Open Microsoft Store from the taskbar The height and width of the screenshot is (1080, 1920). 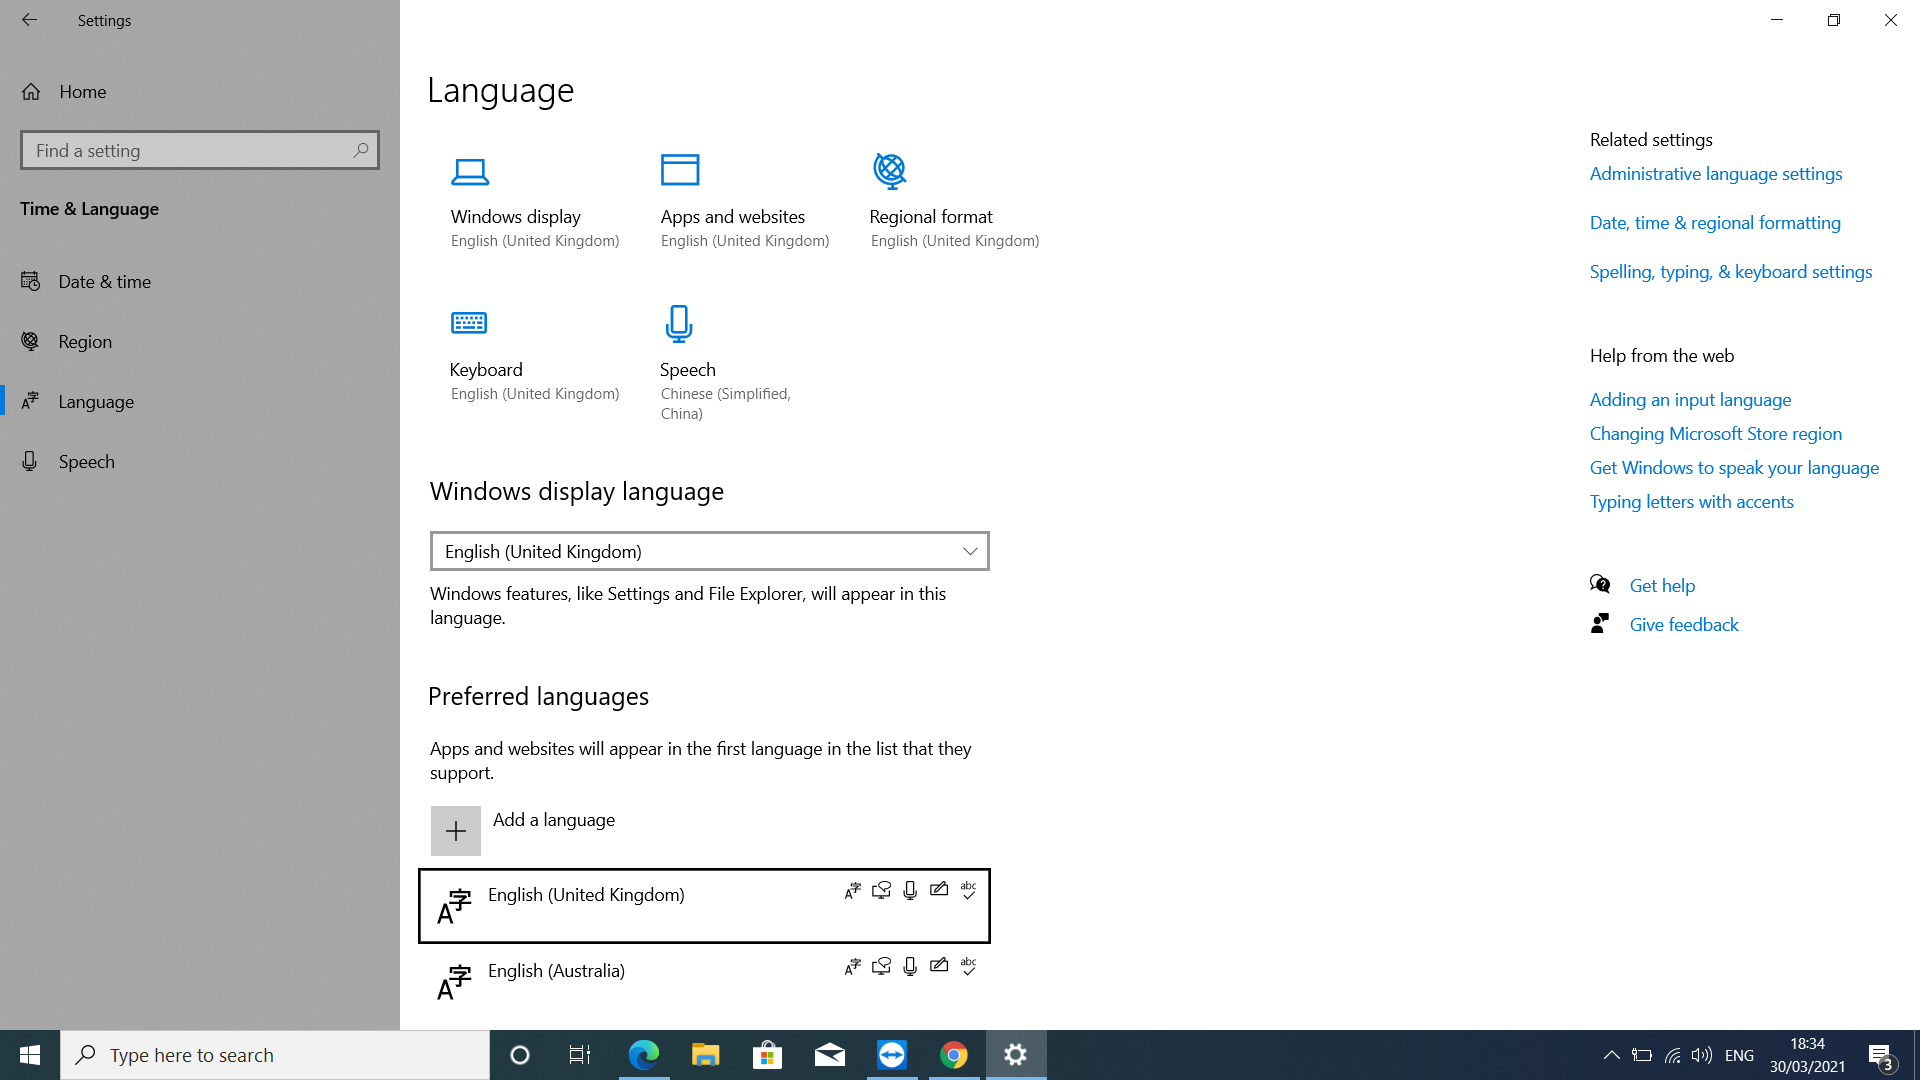point(768,1055)
